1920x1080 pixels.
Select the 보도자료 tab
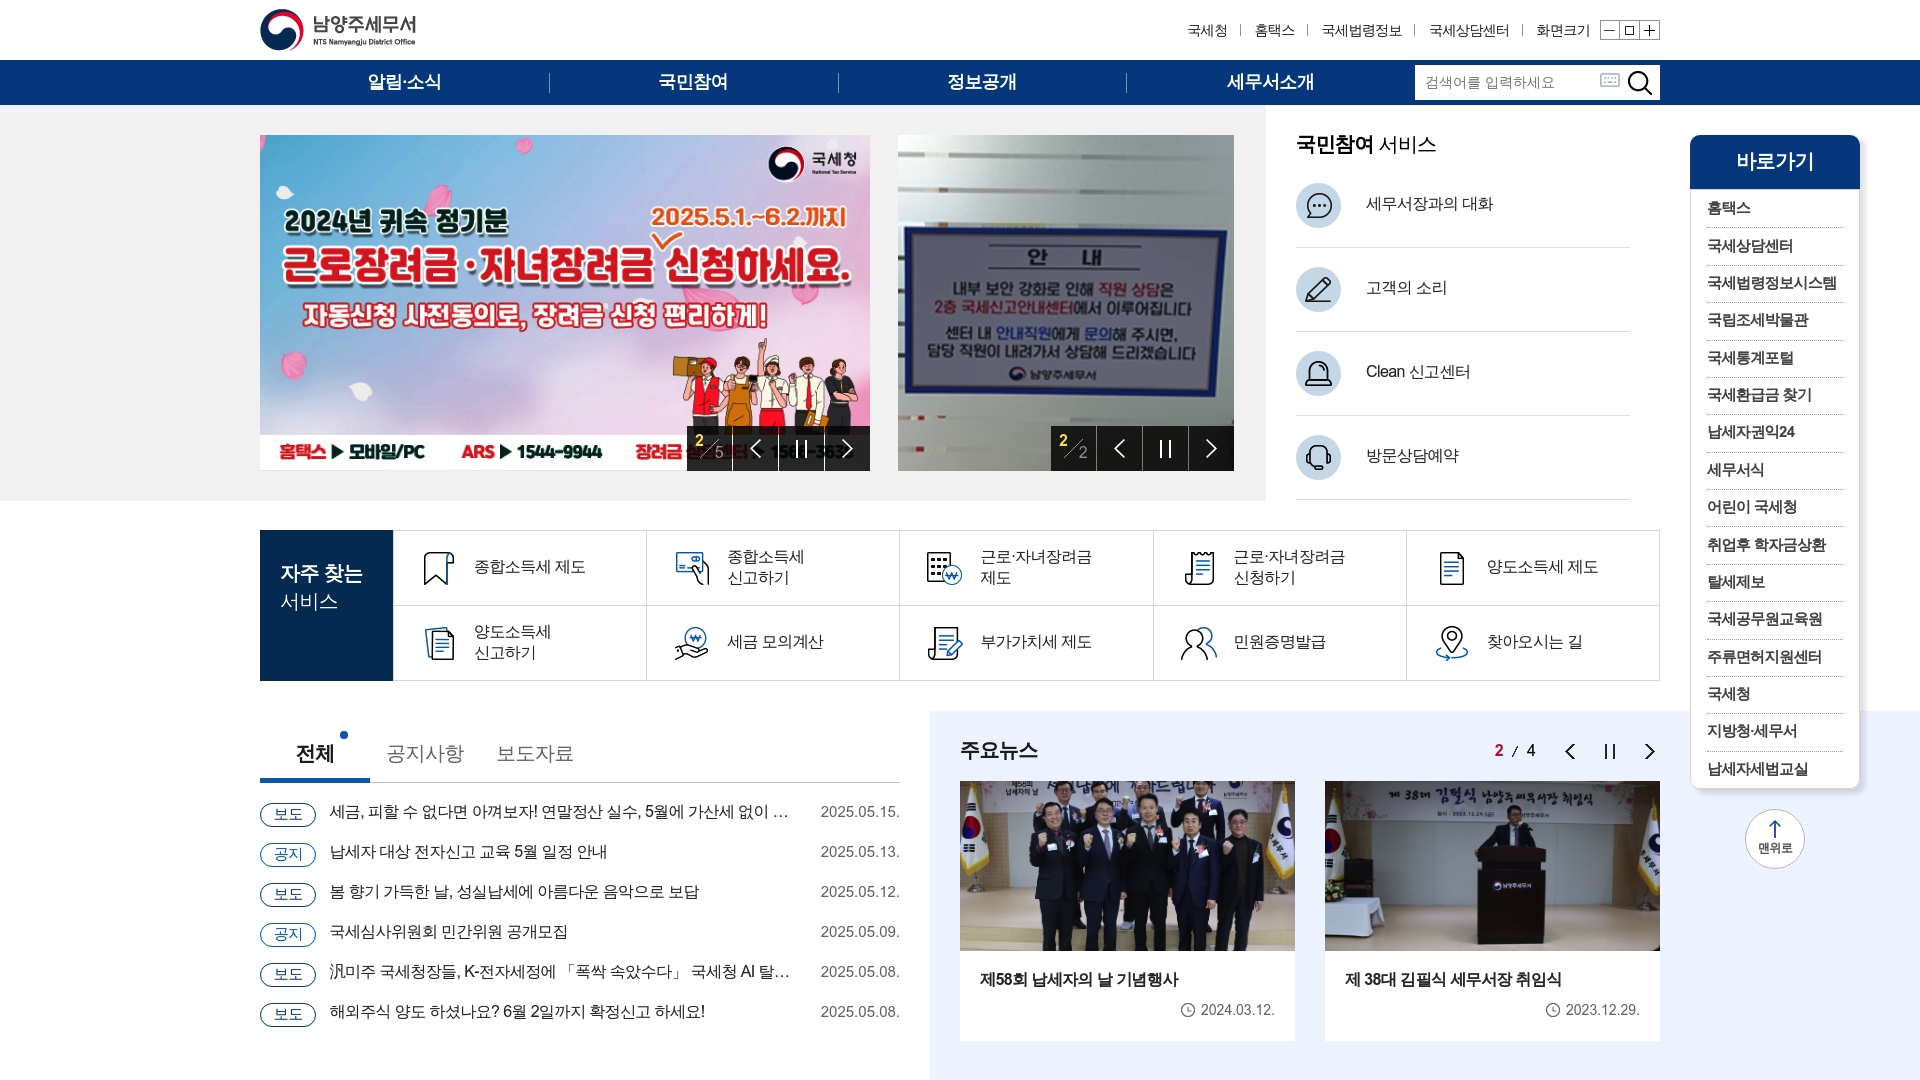coord(535,754)
